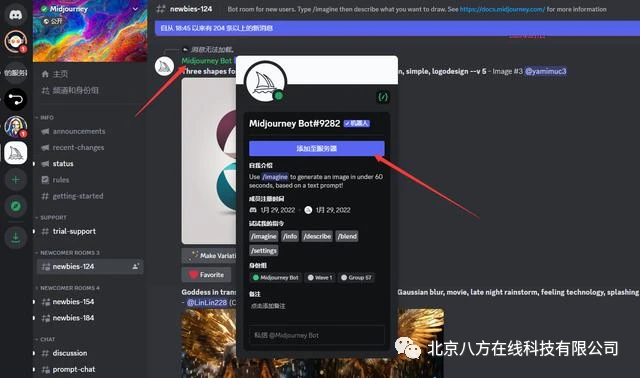This screenshot has height=378, width=640.
Task: Click the green code badge in profile
Action: (x=382, y=97)
